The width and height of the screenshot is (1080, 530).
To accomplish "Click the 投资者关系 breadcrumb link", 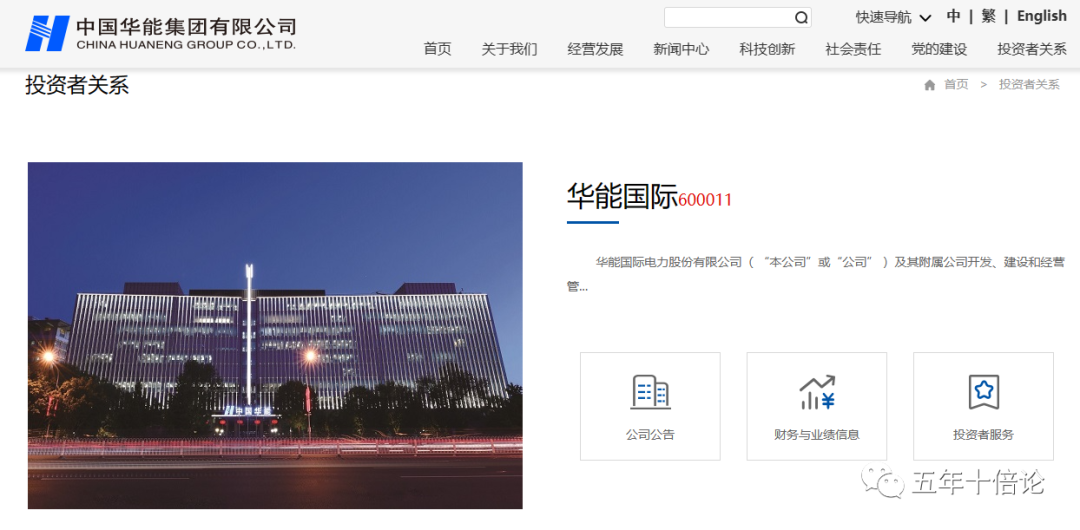I will [1029, 85].
